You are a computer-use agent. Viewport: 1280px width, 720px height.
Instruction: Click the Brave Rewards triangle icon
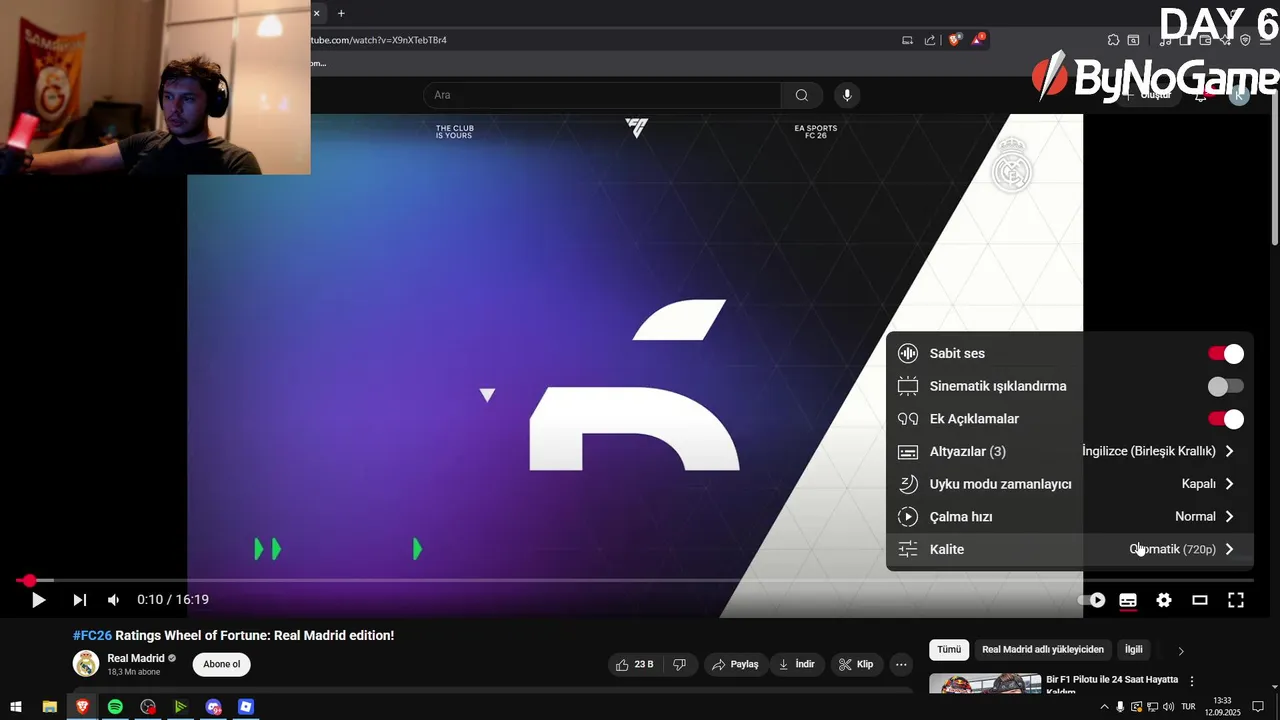978,40
